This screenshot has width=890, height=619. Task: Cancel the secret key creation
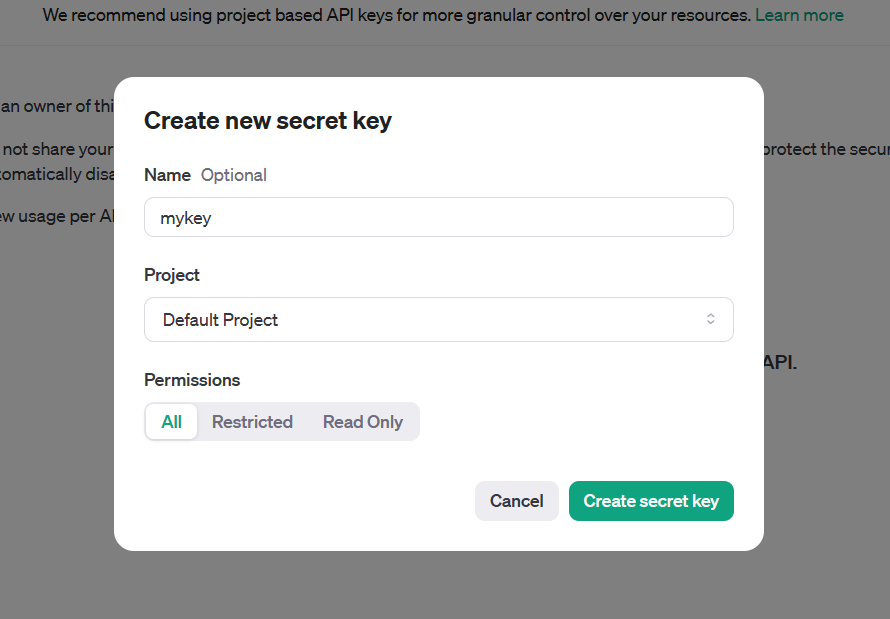(x=516, y=500)
